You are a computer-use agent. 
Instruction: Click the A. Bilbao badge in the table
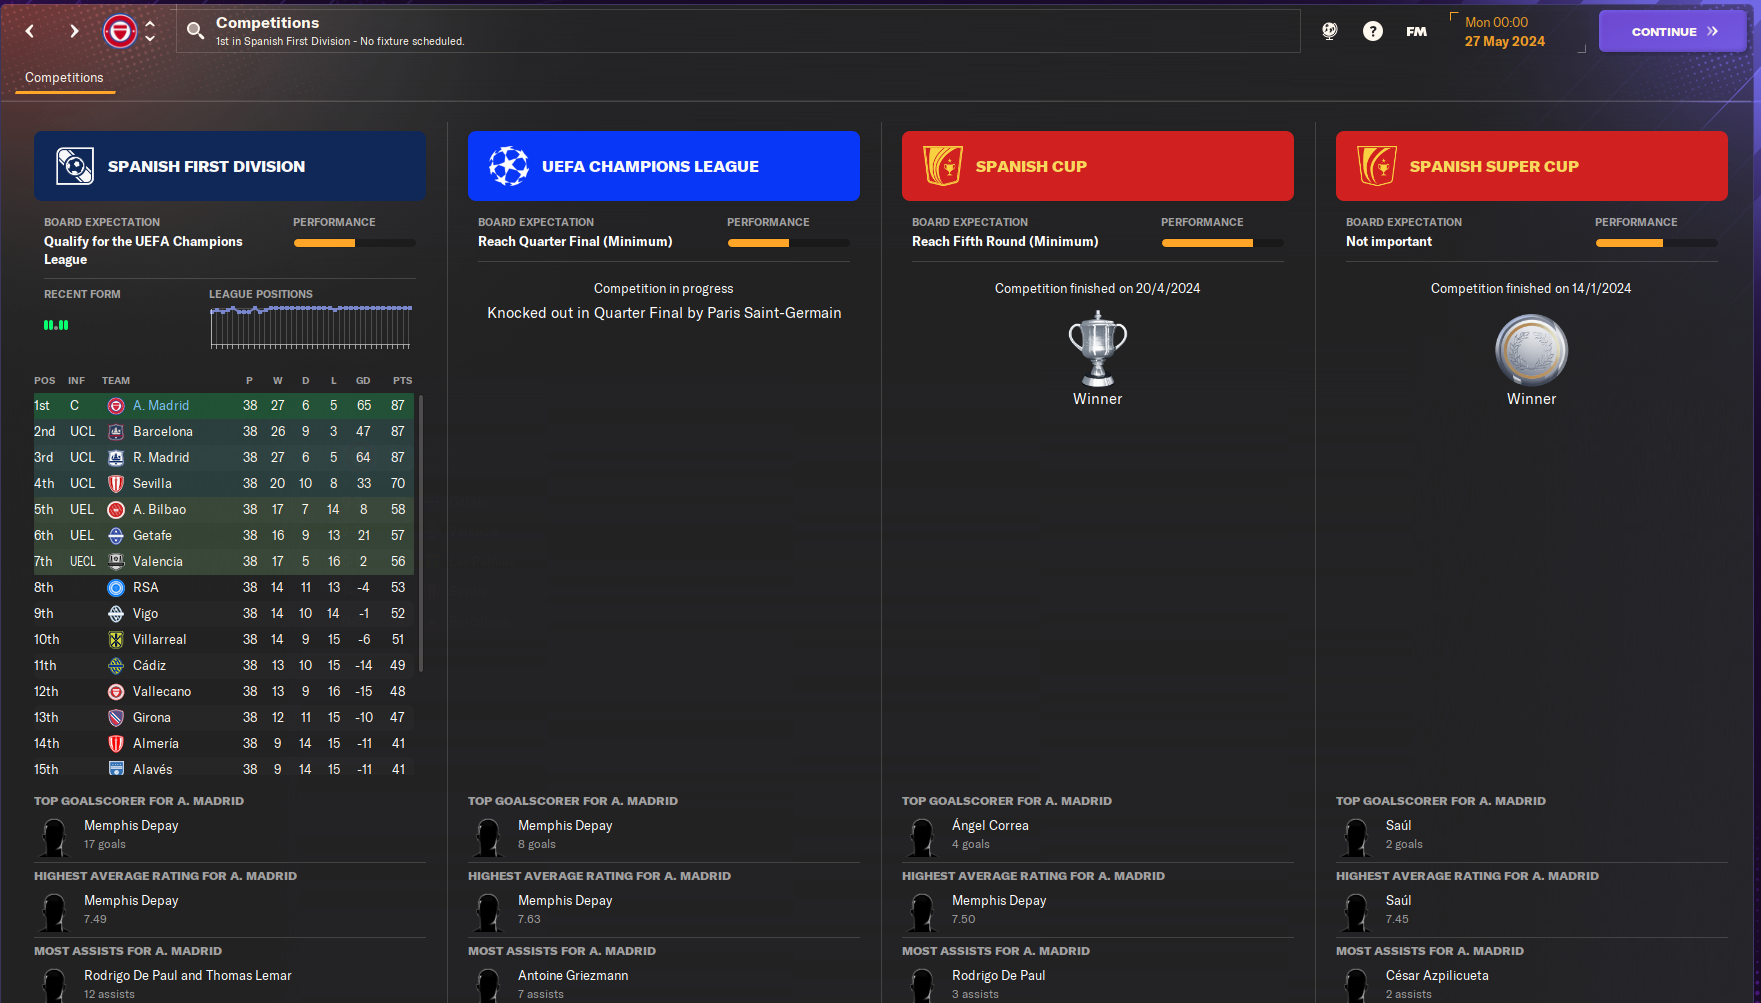tap(116, 510)
